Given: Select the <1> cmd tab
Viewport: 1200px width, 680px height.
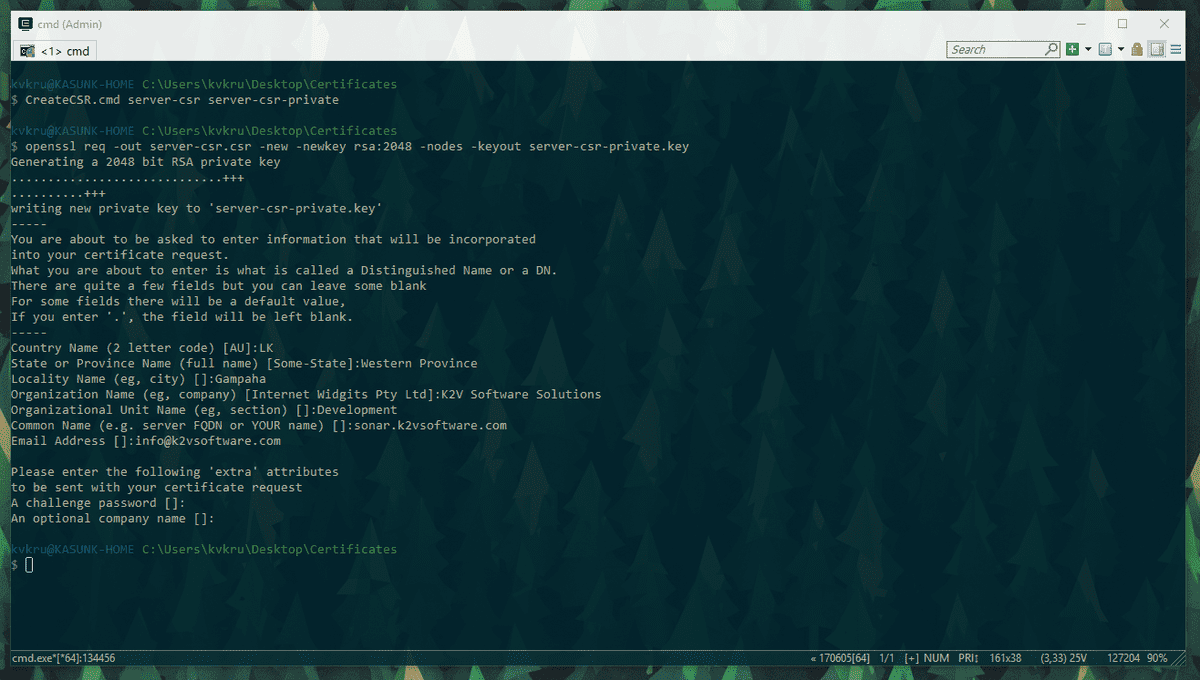Looking at the screenshot, I should [x=60, y=50].
